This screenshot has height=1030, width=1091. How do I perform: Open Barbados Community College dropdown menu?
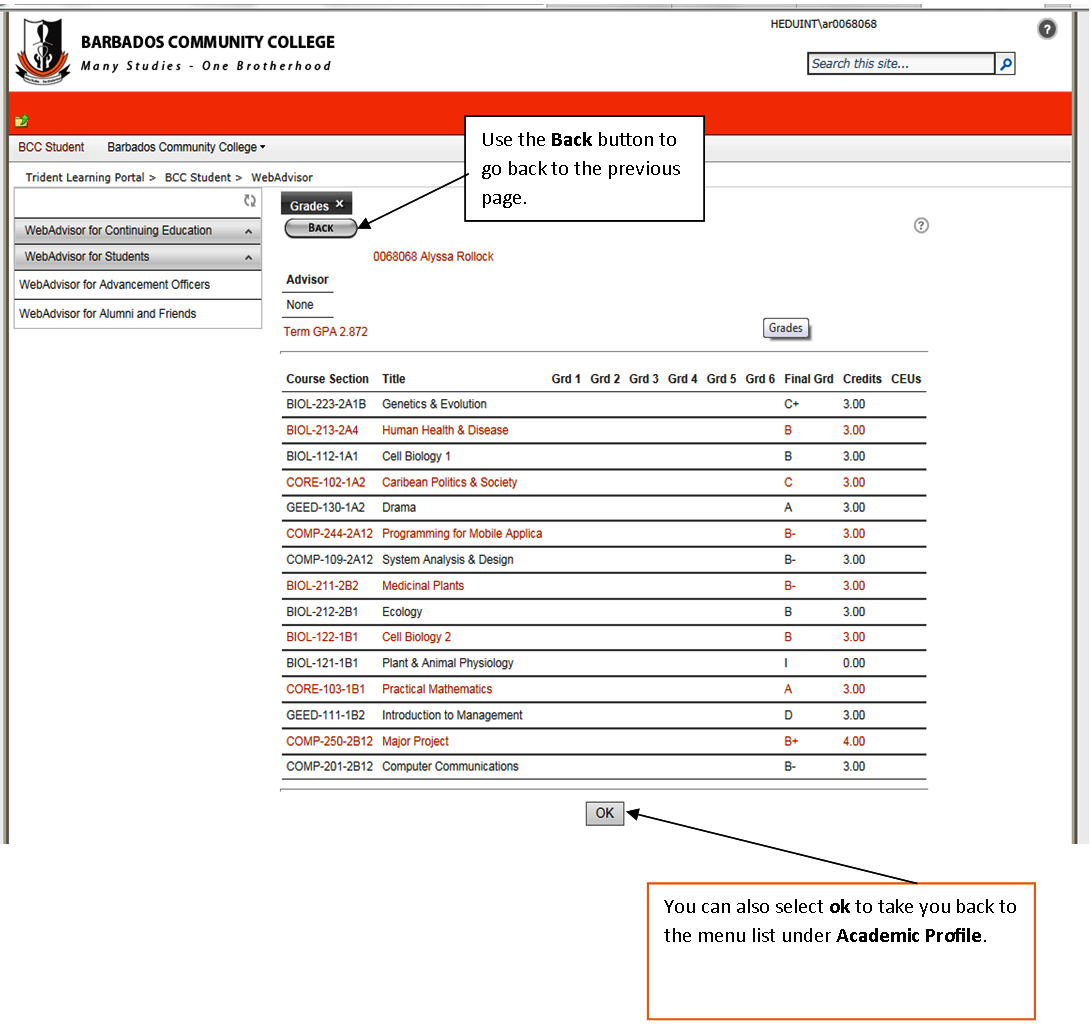click(x=186, y=147)
